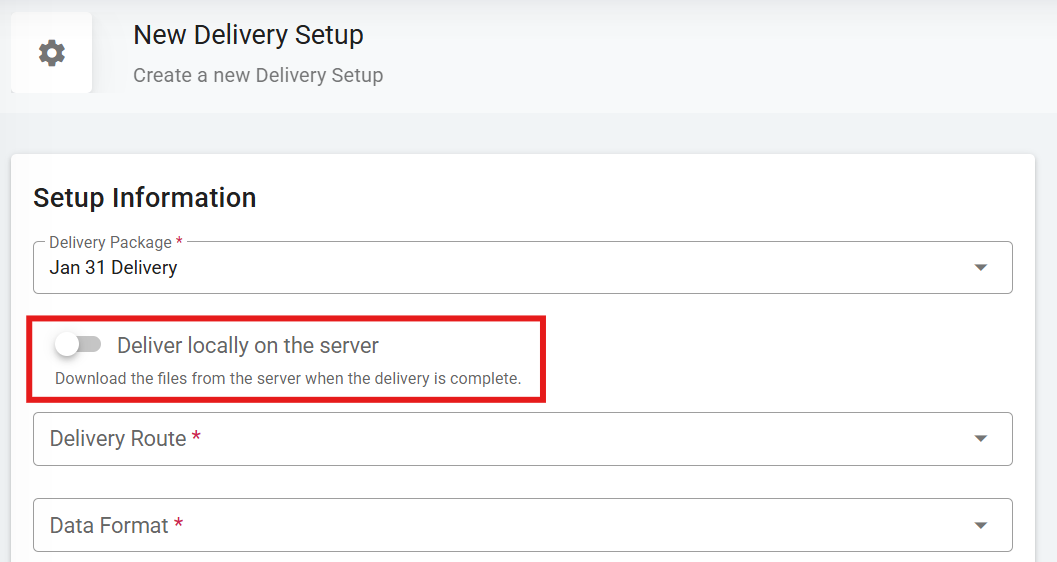The height and width of the screenshot is (562, 1057).
Task: Click the required asterisk beside Delivery Route
Action: coord(196,438)
